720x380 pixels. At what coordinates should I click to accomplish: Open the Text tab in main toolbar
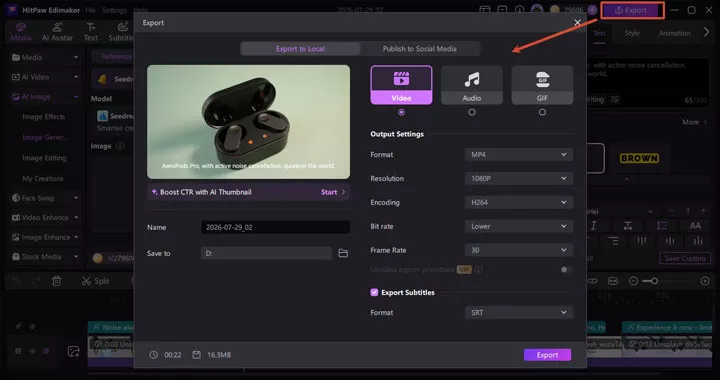[91, 32]
